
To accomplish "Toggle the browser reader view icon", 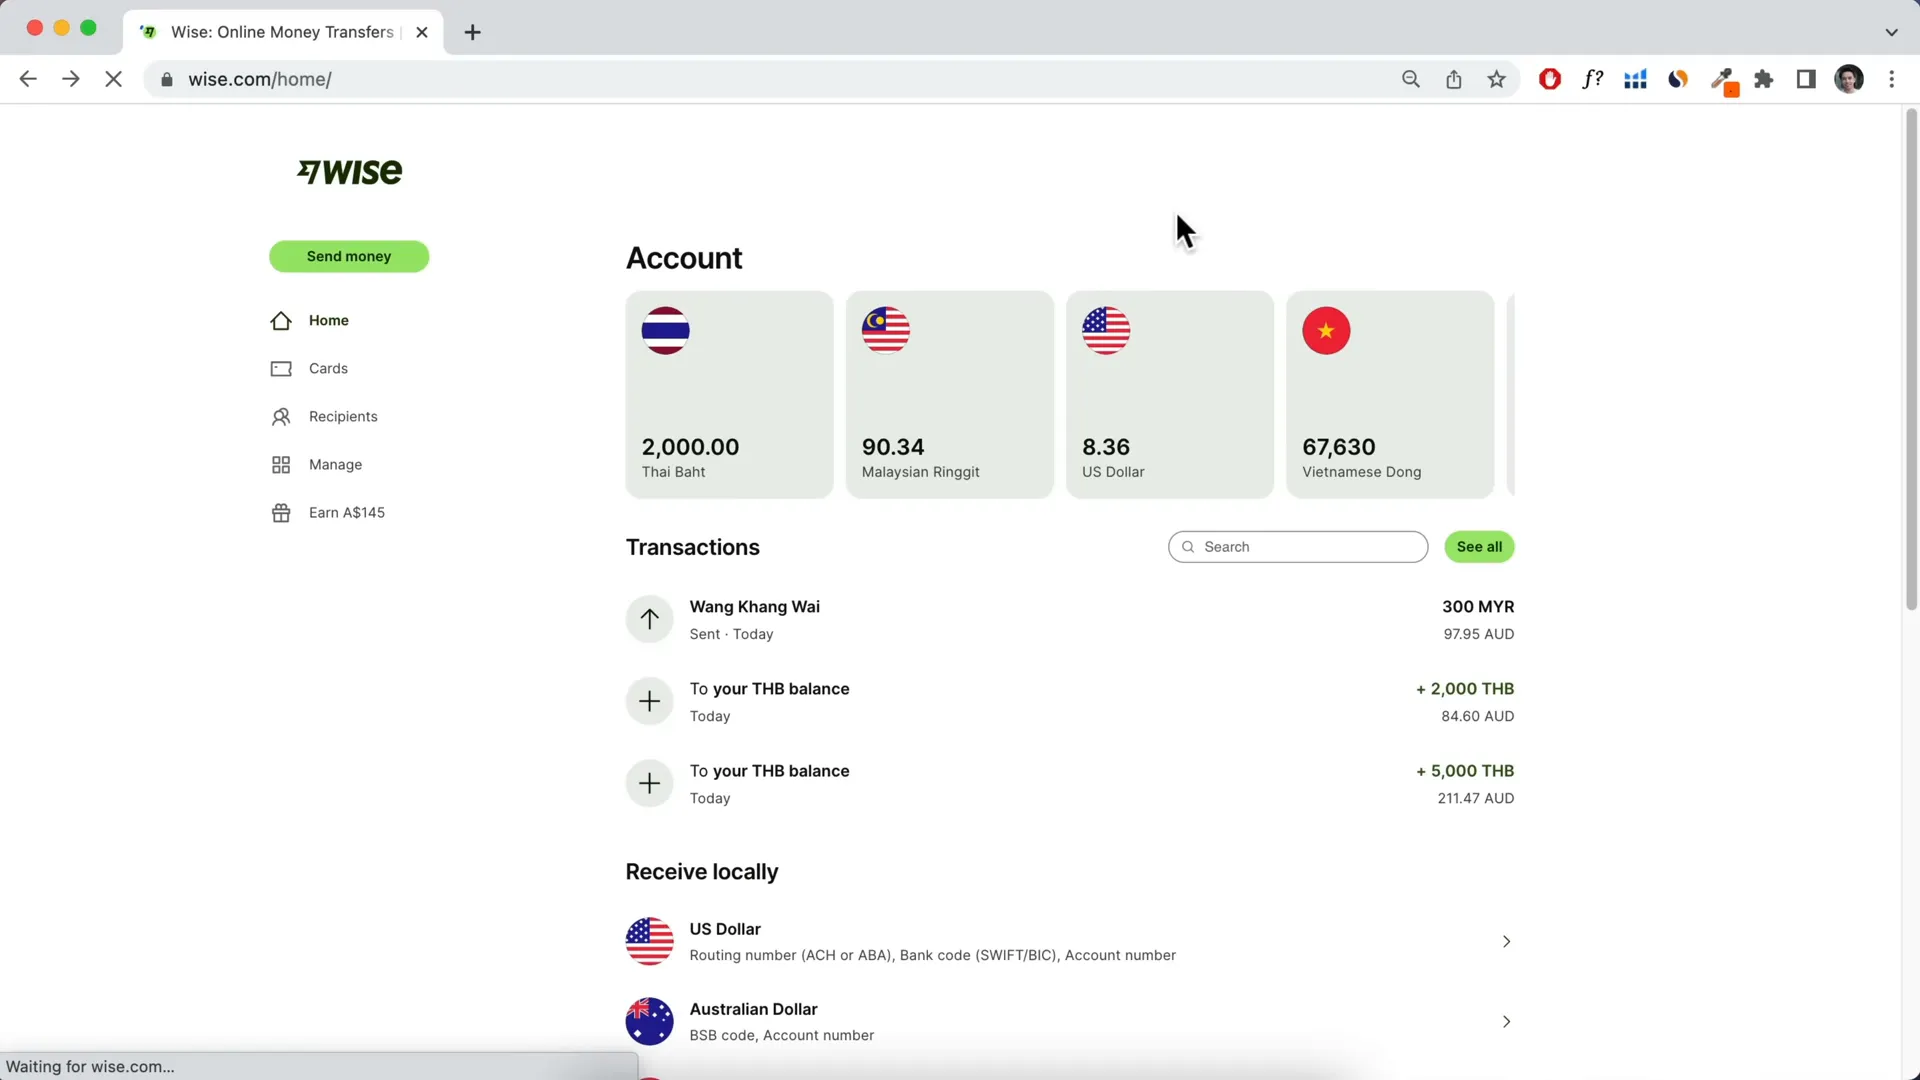I will 1807,79.
